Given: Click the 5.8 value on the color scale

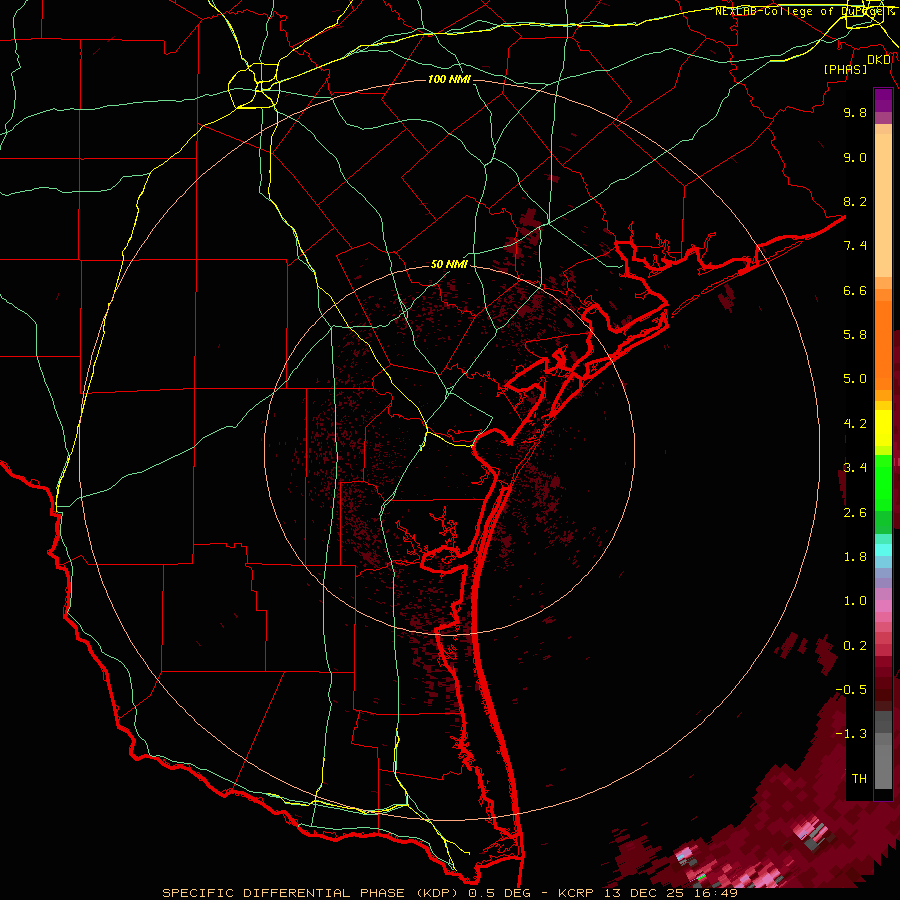Looking at the screenshot, I should click(855, 335).
